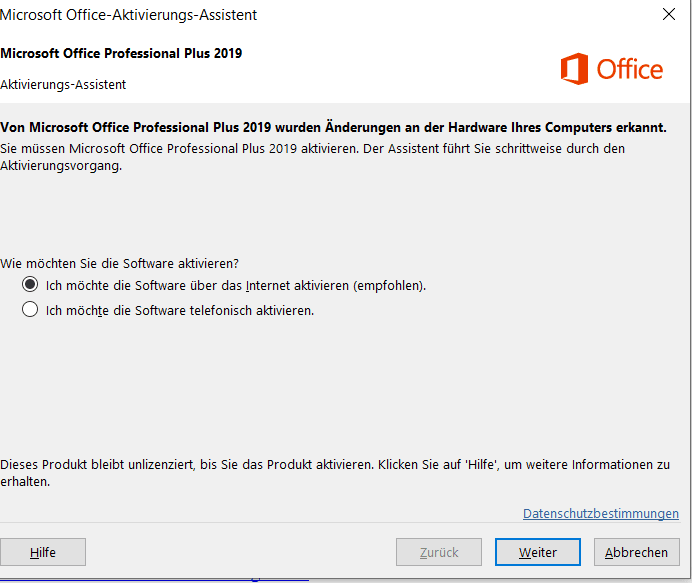The width and height of the screenshot is (692, 583).
Task: Open help with the Hilfe button
Action: pyautogui.click(x=43, y=552)
